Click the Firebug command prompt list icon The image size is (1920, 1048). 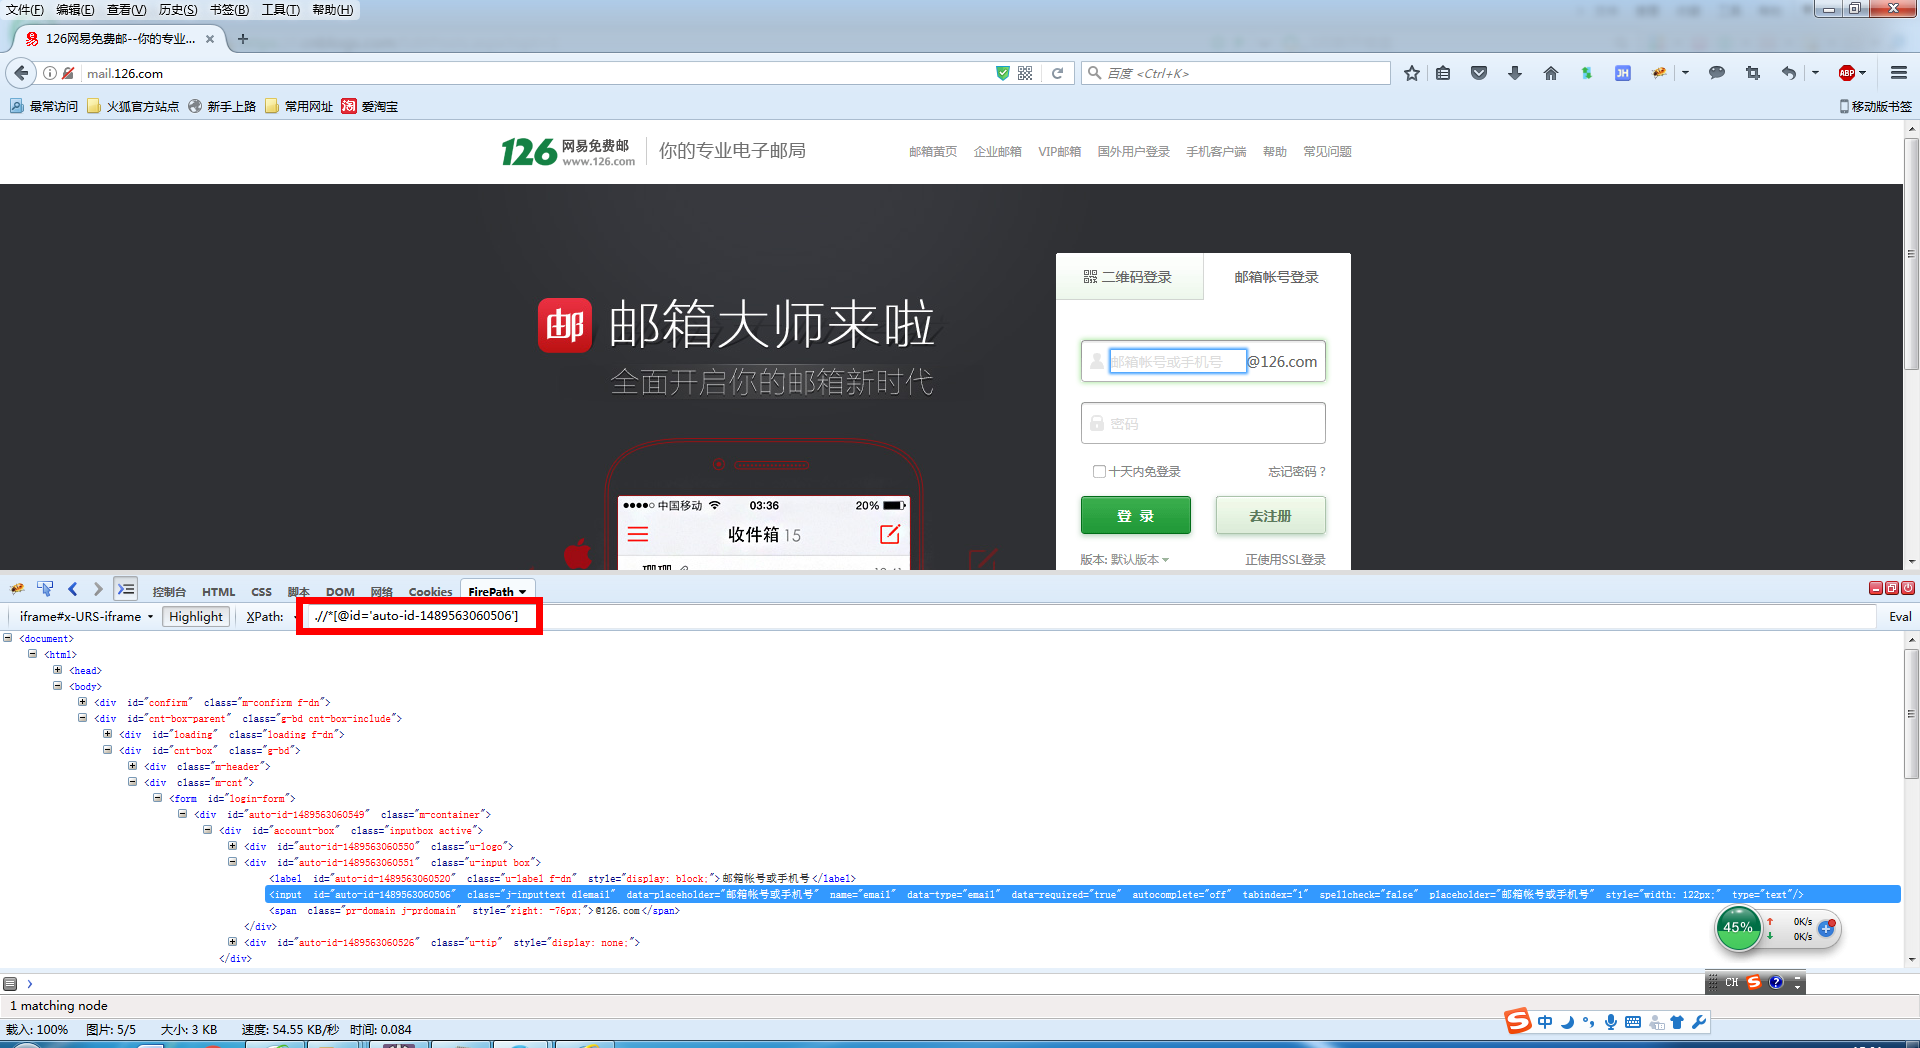(x=10, y=984)
